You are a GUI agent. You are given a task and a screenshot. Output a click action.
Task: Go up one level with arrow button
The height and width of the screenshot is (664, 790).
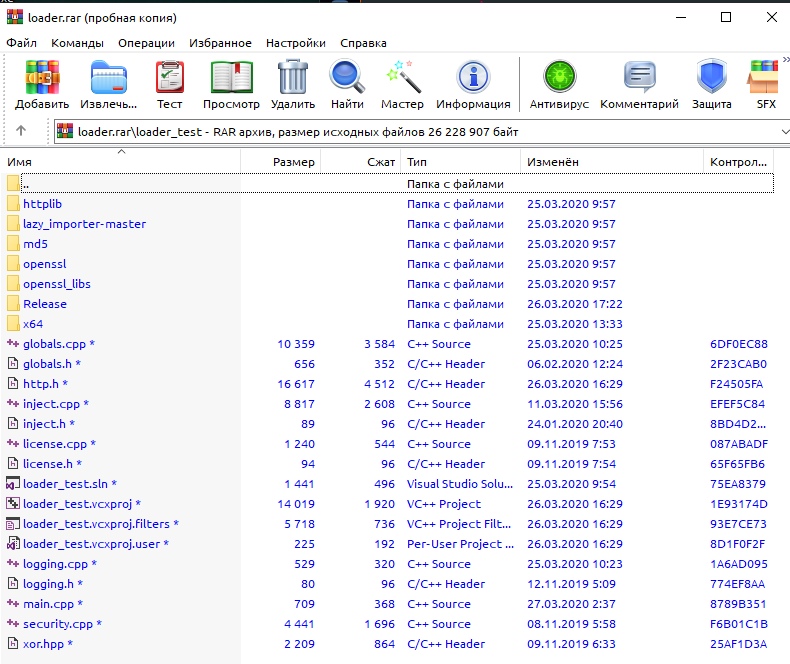pos(21,131)
